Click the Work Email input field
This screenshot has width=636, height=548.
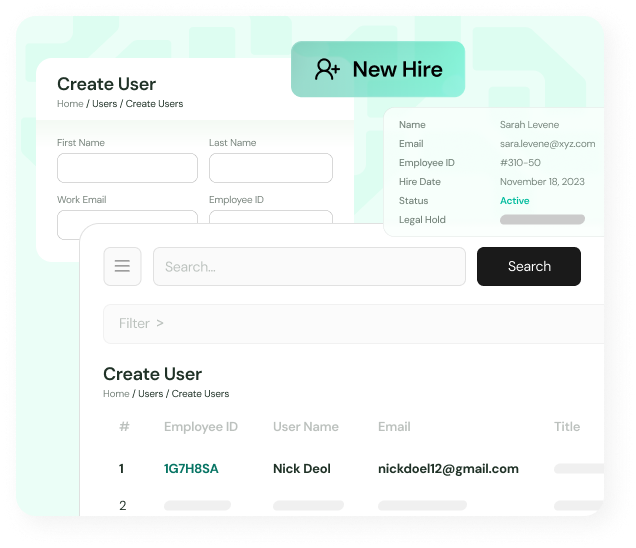(127, 221)
